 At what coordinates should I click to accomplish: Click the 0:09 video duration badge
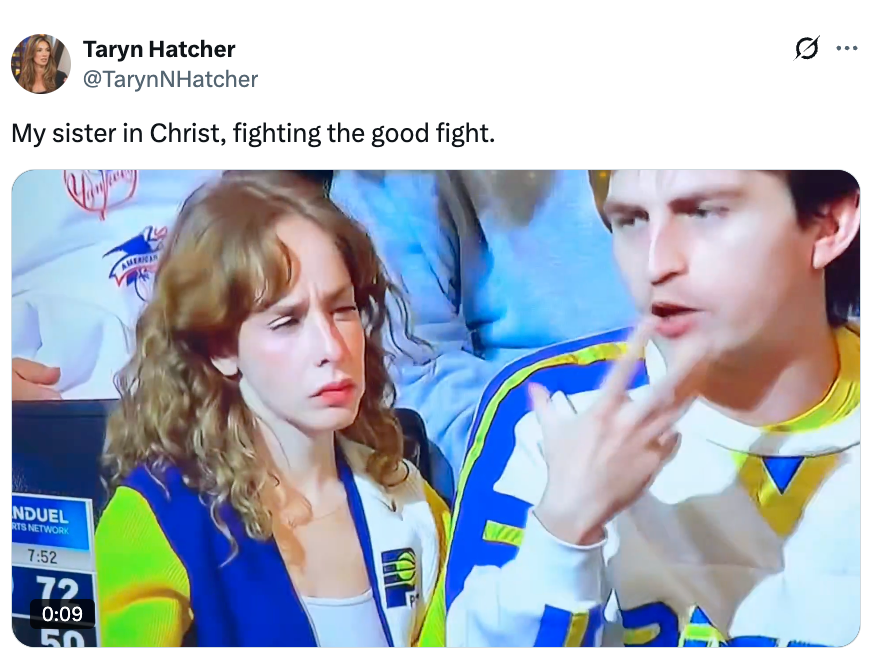point(62,613)
